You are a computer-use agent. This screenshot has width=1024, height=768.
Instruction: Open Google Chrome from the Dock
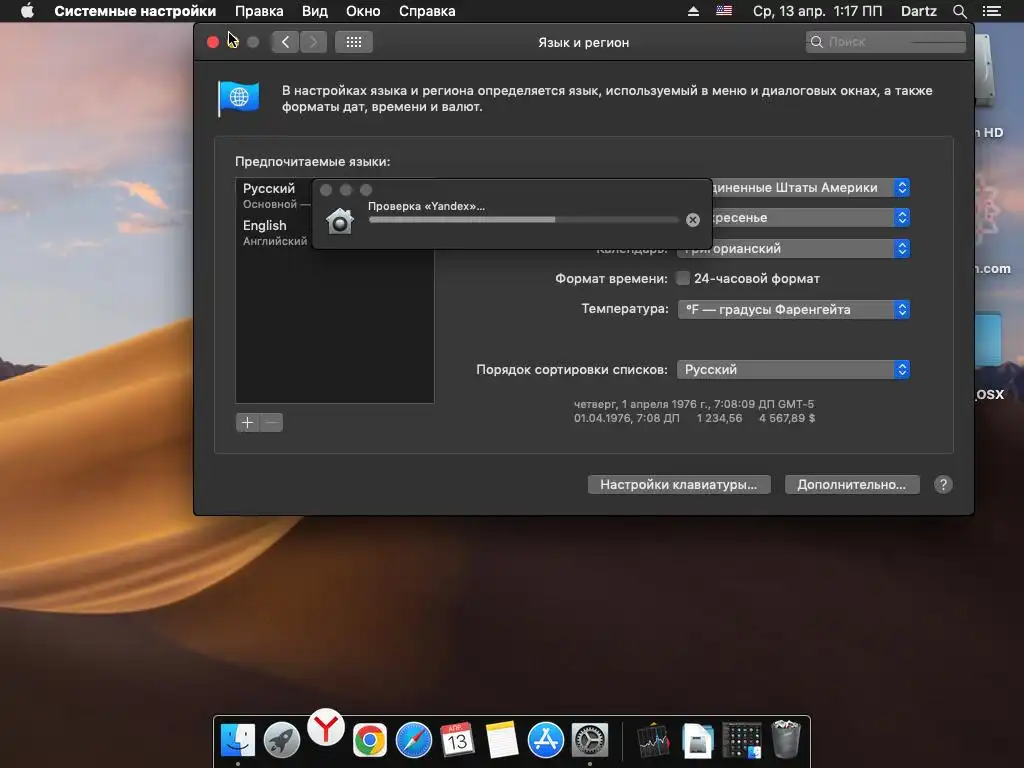click(x=370, y=740)
